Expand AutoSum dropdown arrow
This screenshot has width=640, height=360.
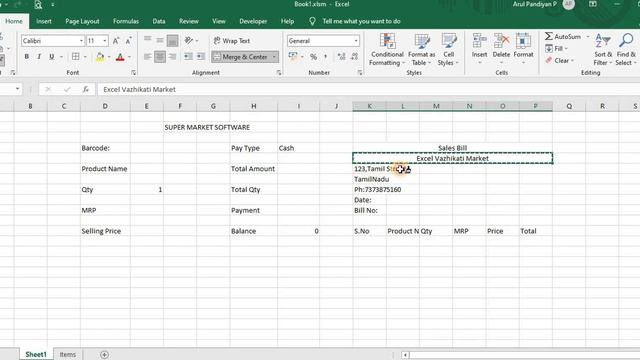(588, 37)
